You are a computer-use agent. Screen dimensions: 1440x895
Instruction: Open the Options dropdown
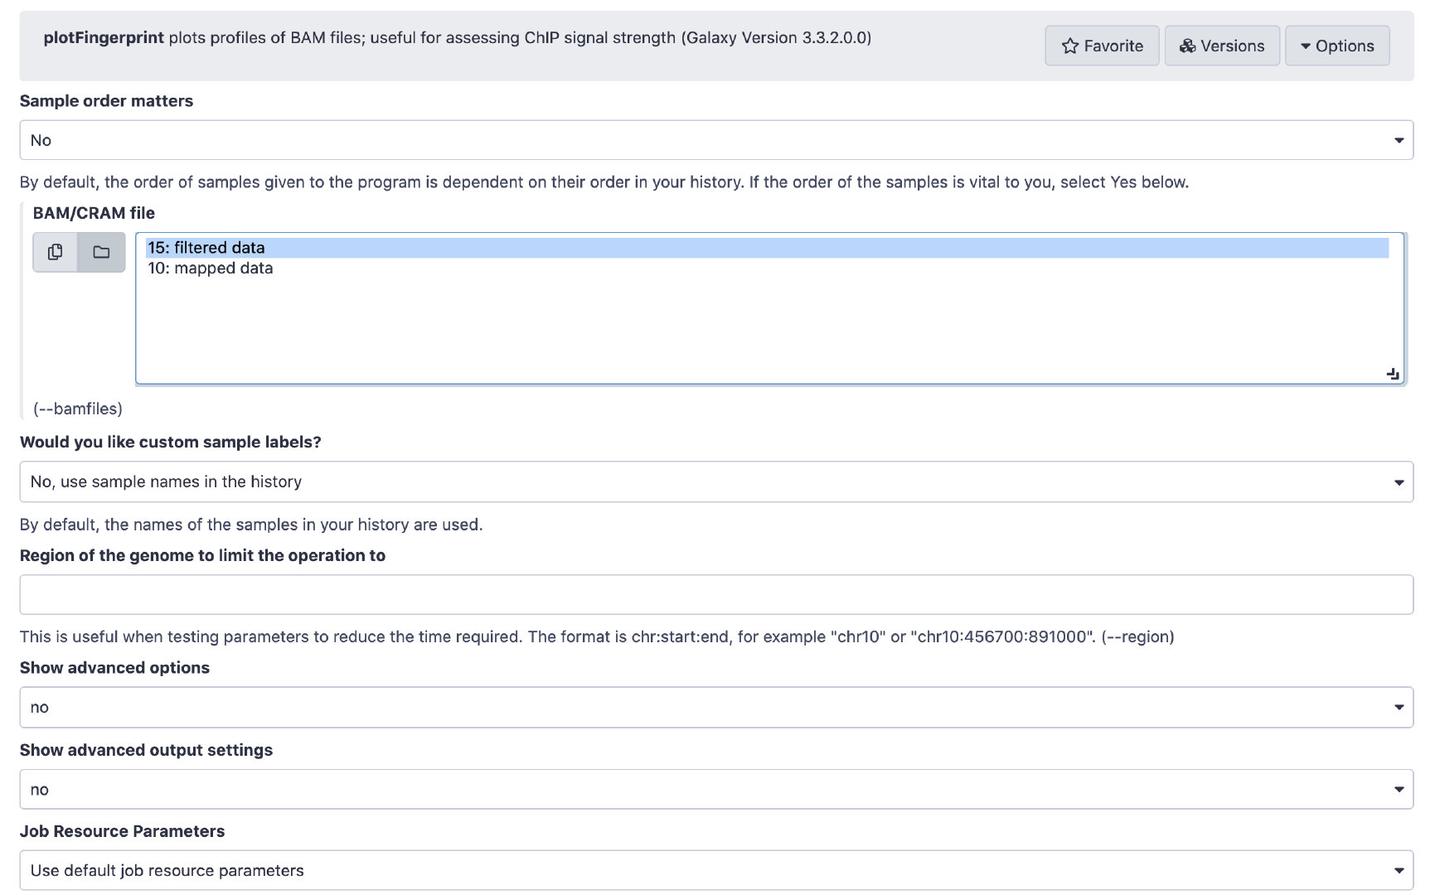pos(1336,46)
